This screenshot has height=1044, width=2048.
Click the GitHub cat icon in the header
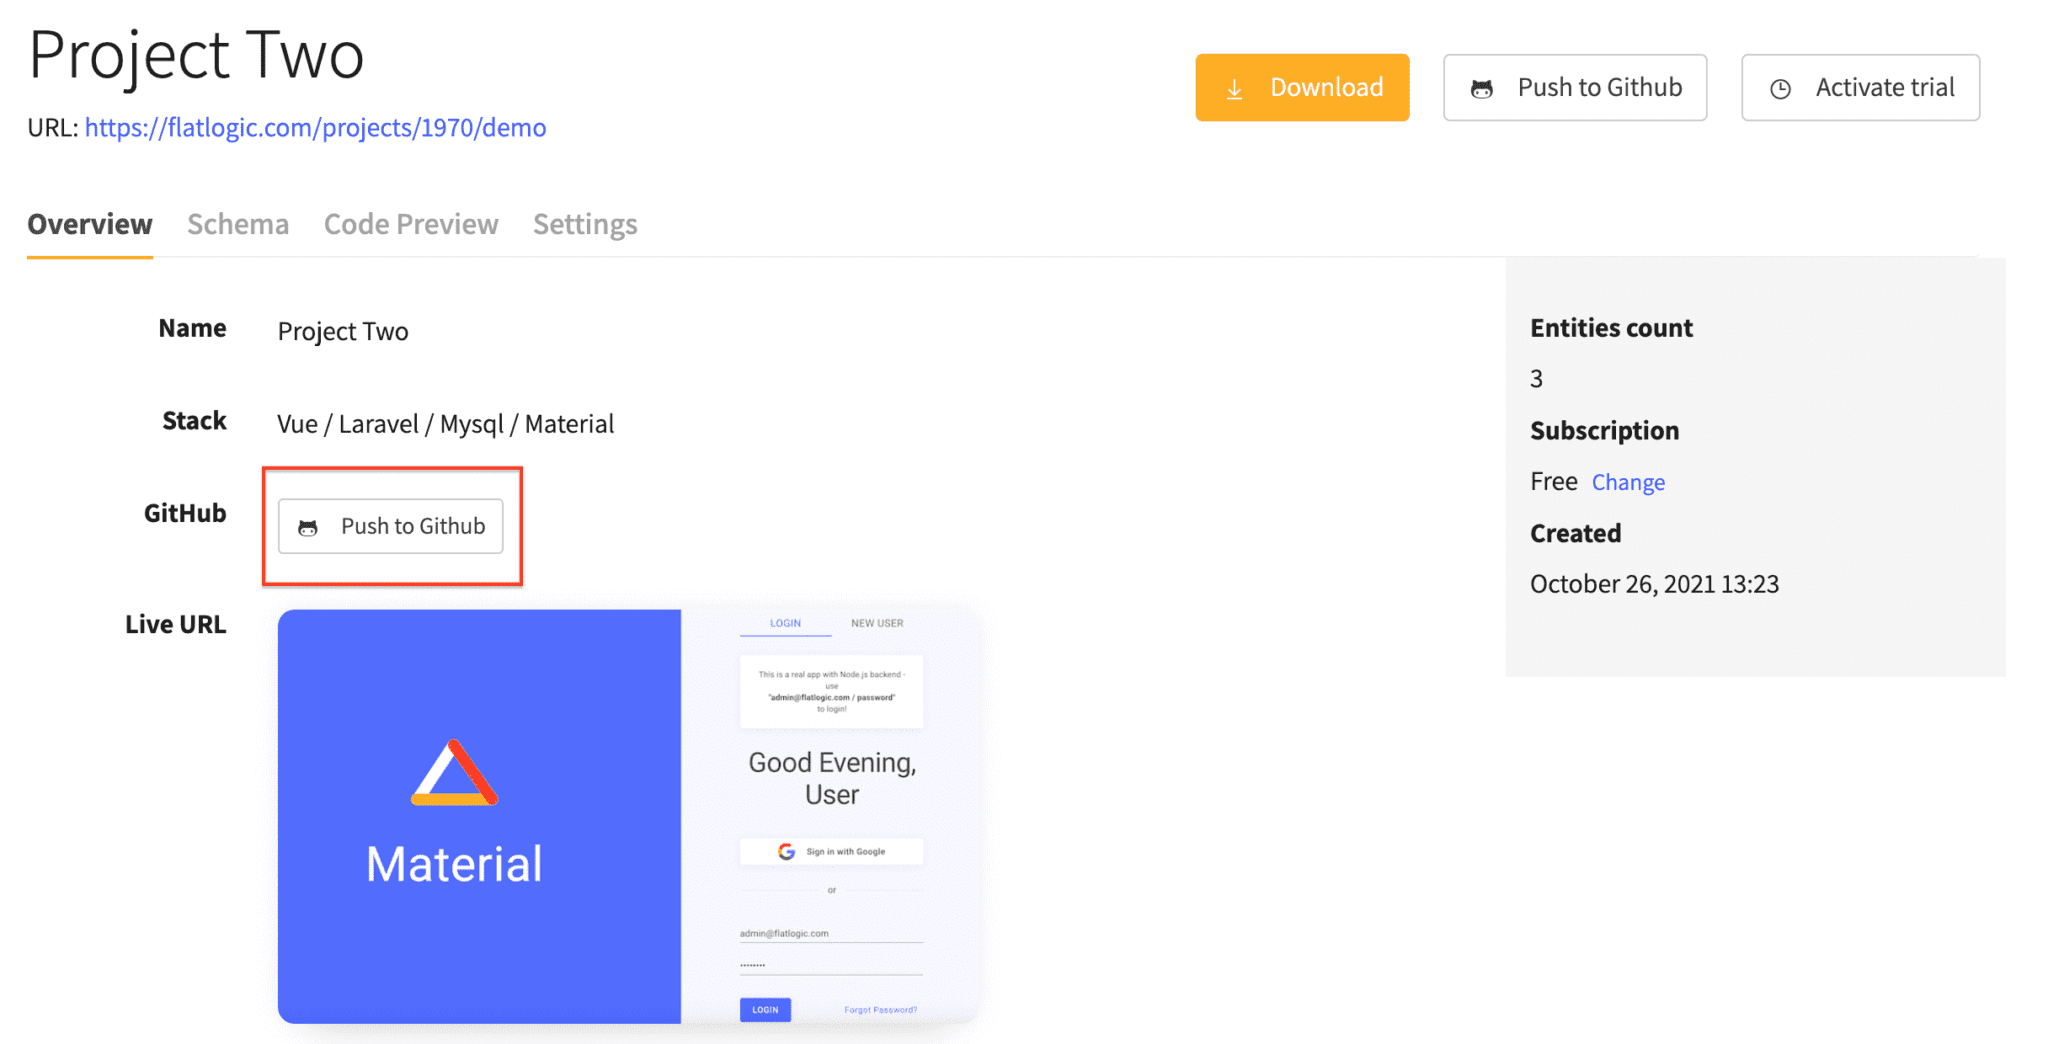[x=1481, y=89]
